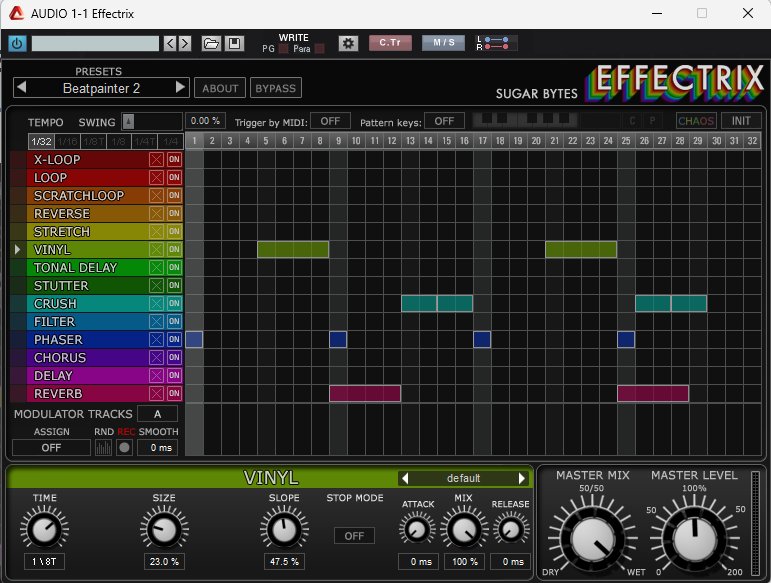The height and width of the screenshot is (583, 771).
Task: Toggle Pattern keys OFF switch
Action: 444,121
